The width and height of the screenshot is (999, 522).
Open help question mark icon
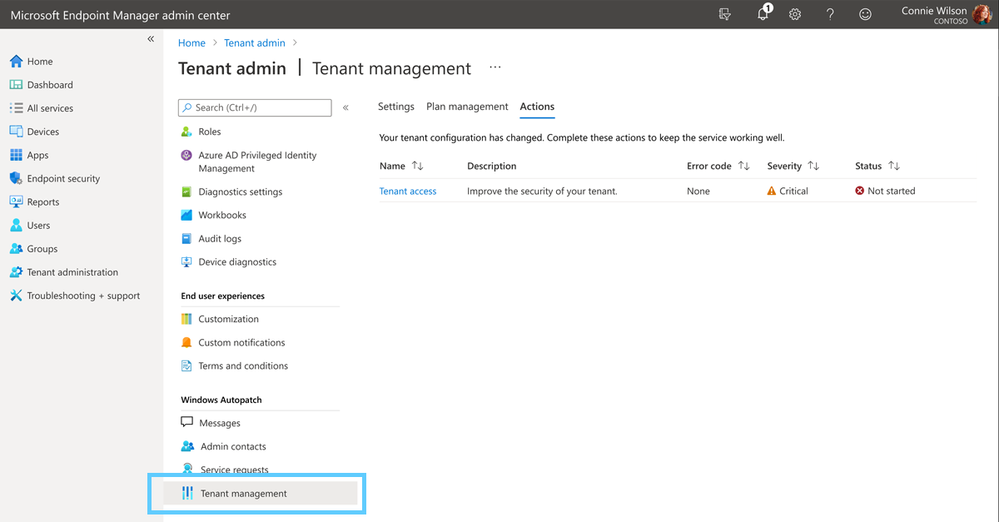(830, 14)
